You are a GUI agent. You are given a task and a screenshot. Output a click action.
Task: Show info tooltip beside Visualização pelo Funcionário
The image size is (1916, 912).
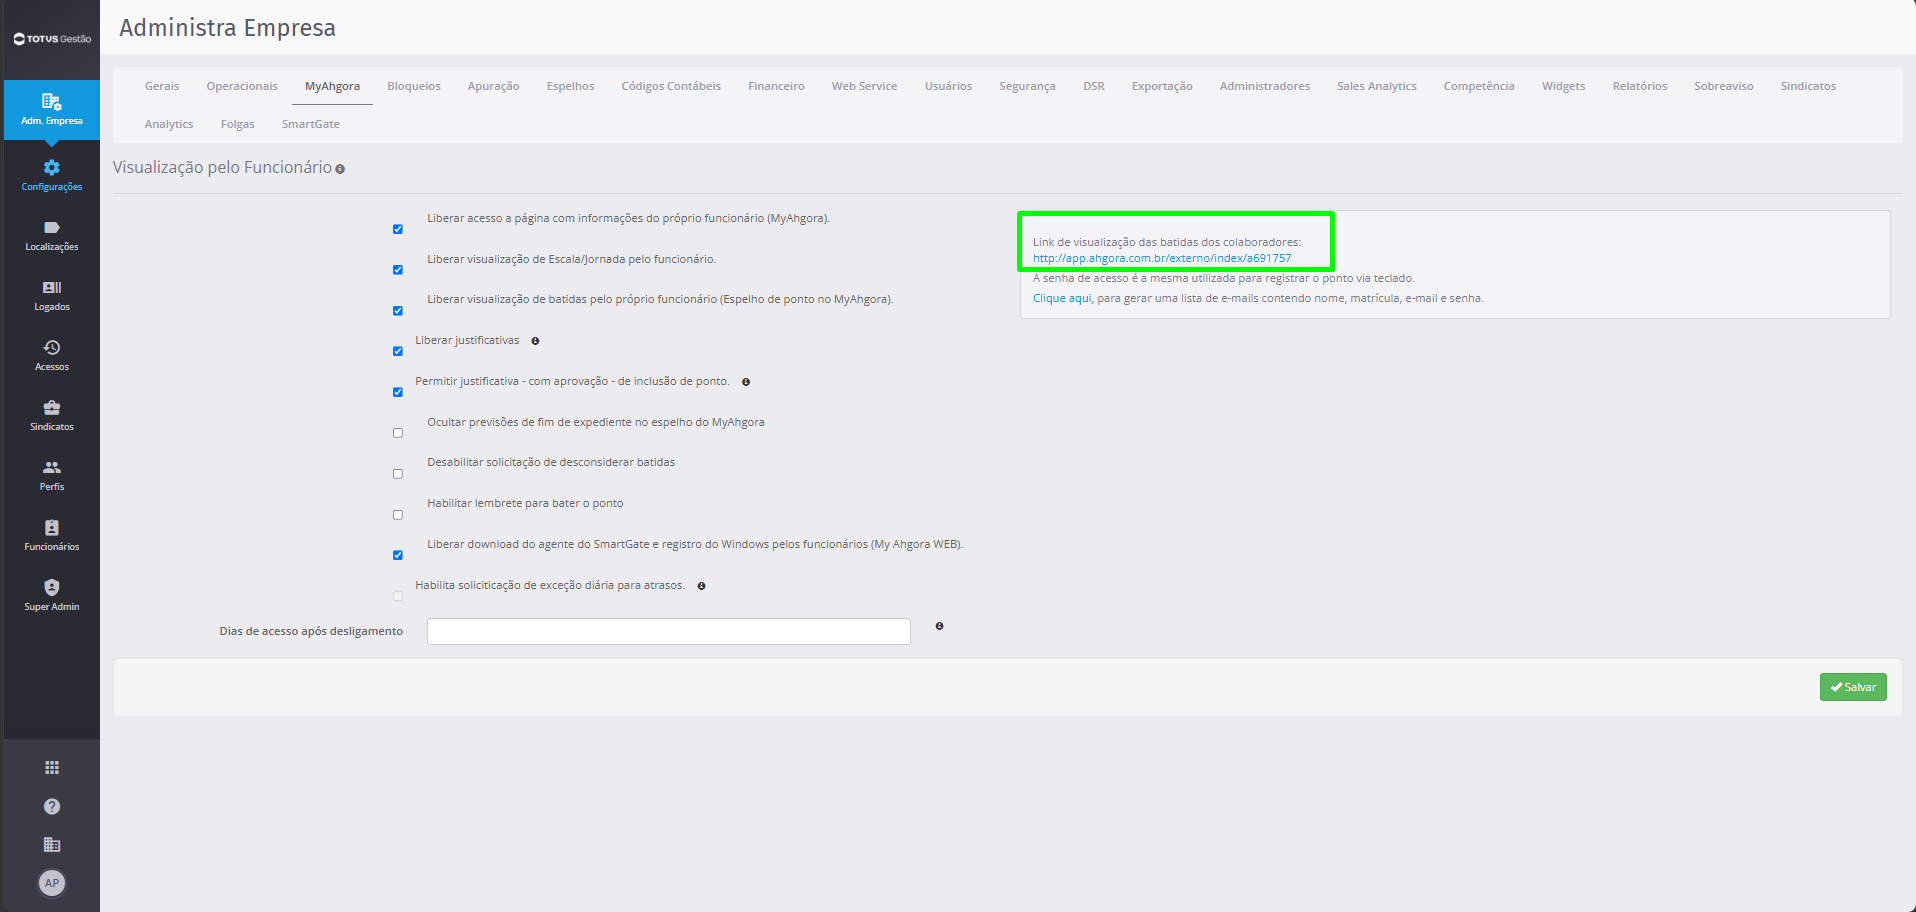tap(340, 169)
